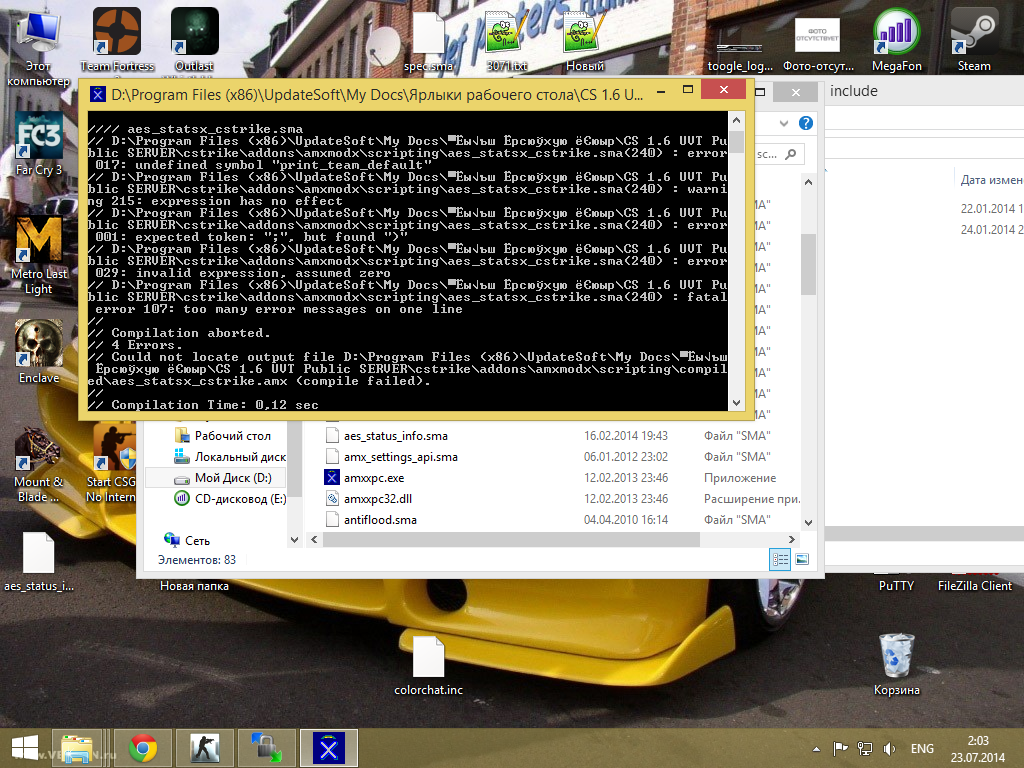Switch Explorer to large thumbnails view
This screenshot has height=768, width=1024.
click(802, 560)
